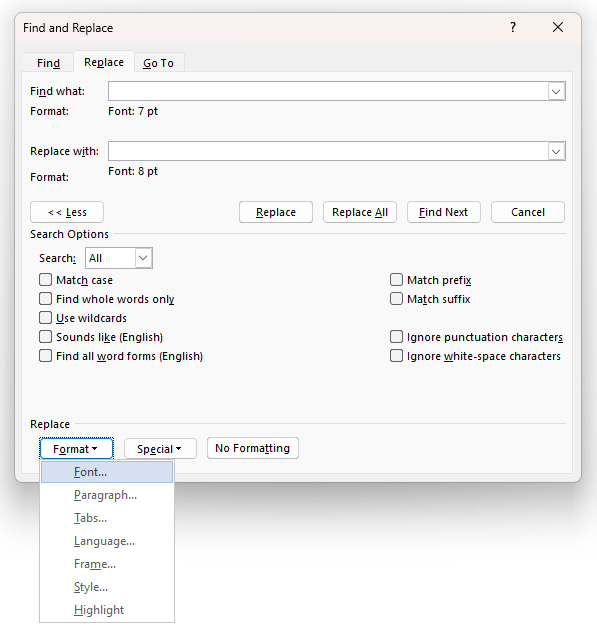Enable Use wildcards option

pos(46,317)
